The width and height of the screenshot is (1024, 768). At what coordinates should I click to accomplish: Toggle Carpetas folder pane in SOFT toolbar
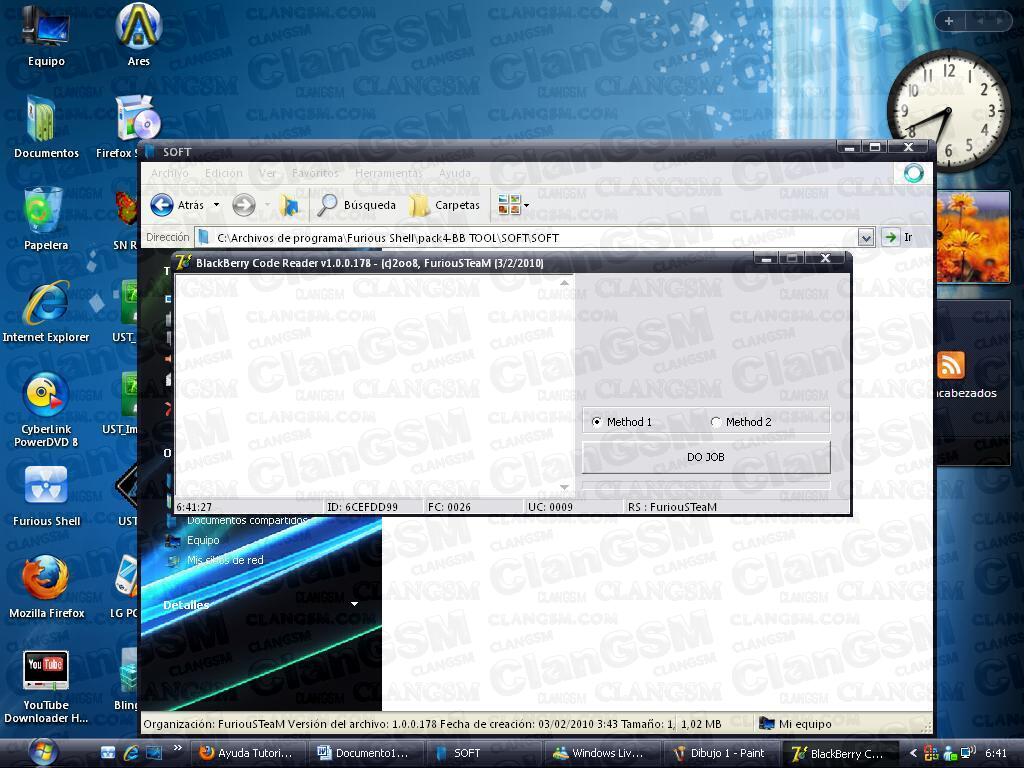coord(445,205)
